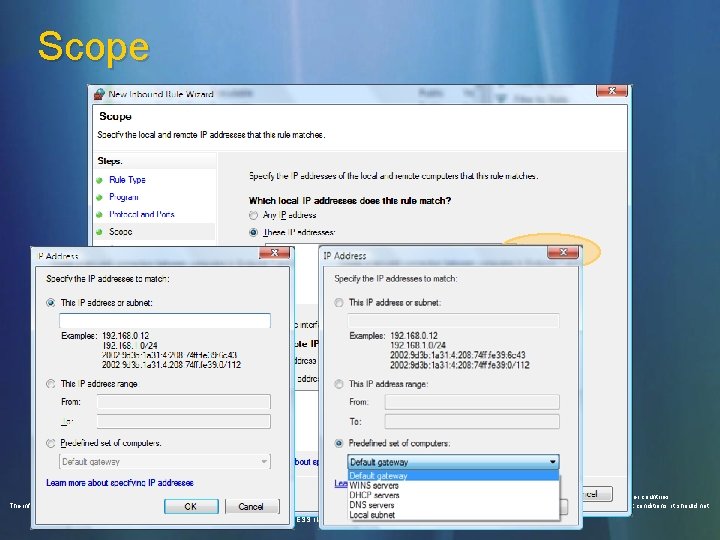Click the To field in left dialog

pyautogui.click(x=184, y=422)
